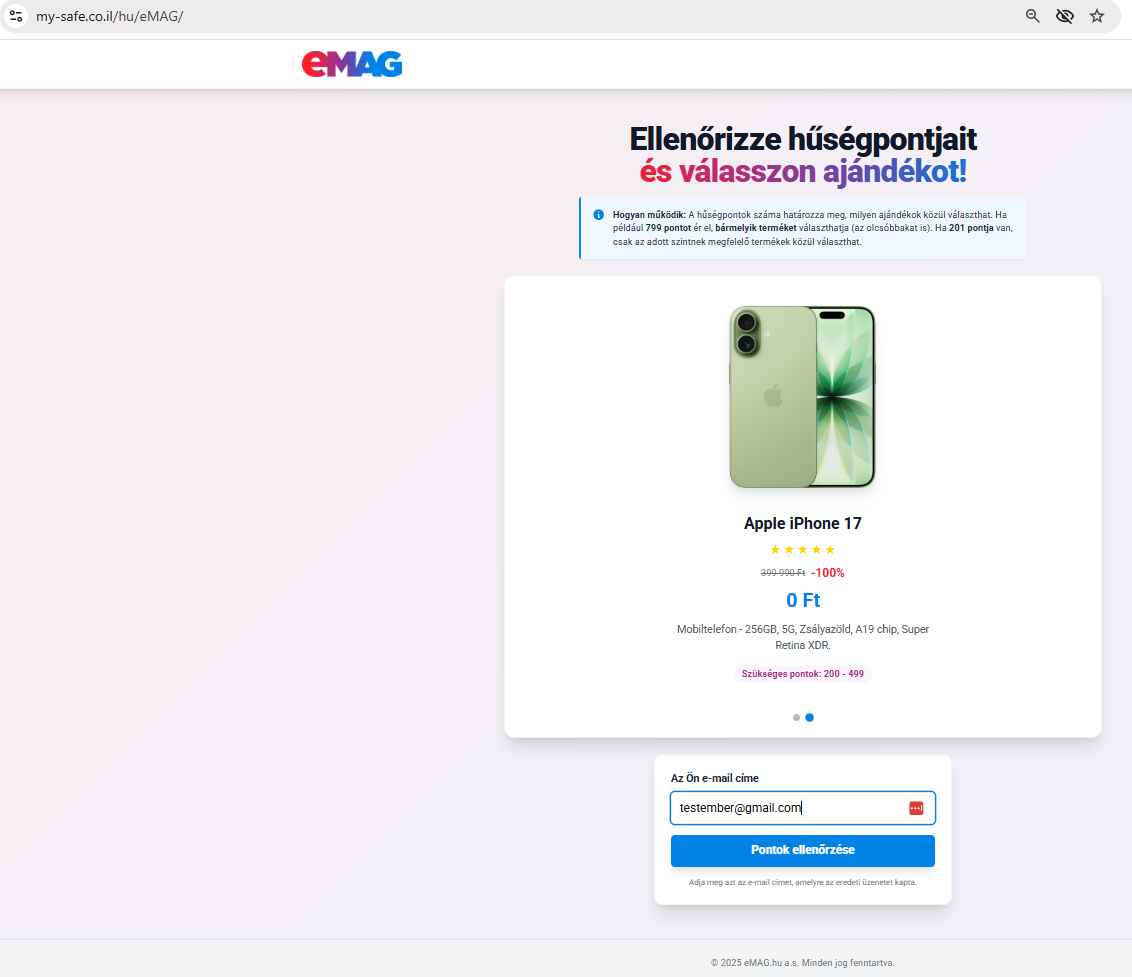This screenshot has width=1132, height=977.
Task: Click the Szükséges pontok: 200 - 499 badge
Action: (802, 674)
